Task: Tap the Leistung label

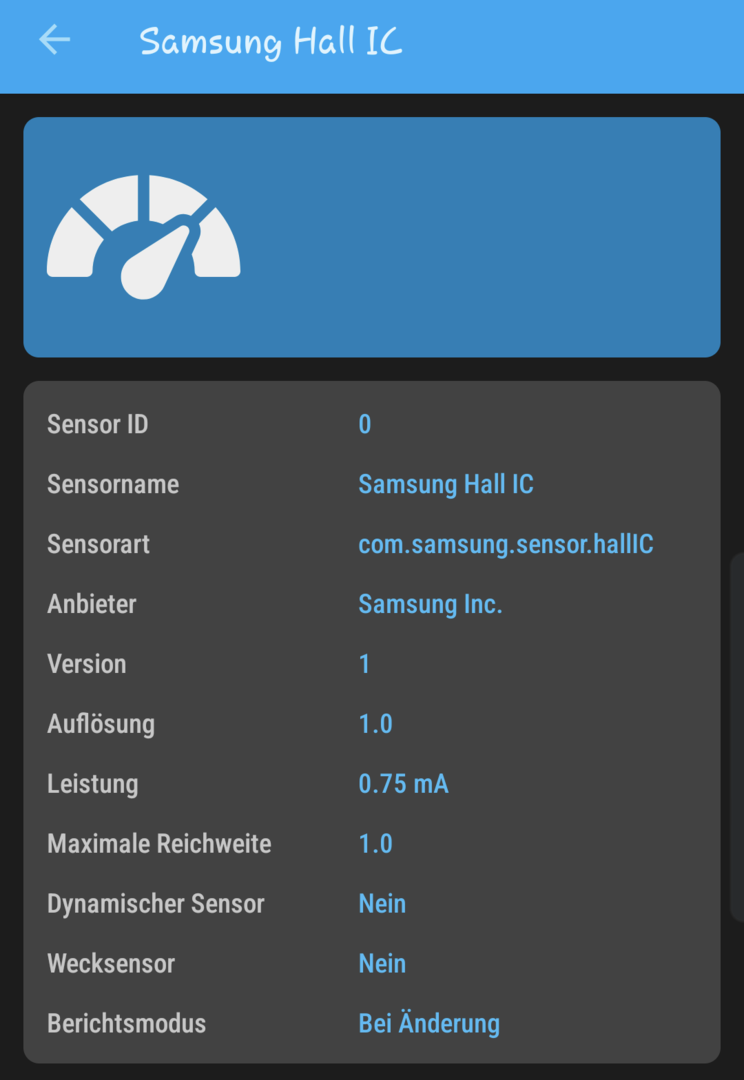Action: point(92,784)
